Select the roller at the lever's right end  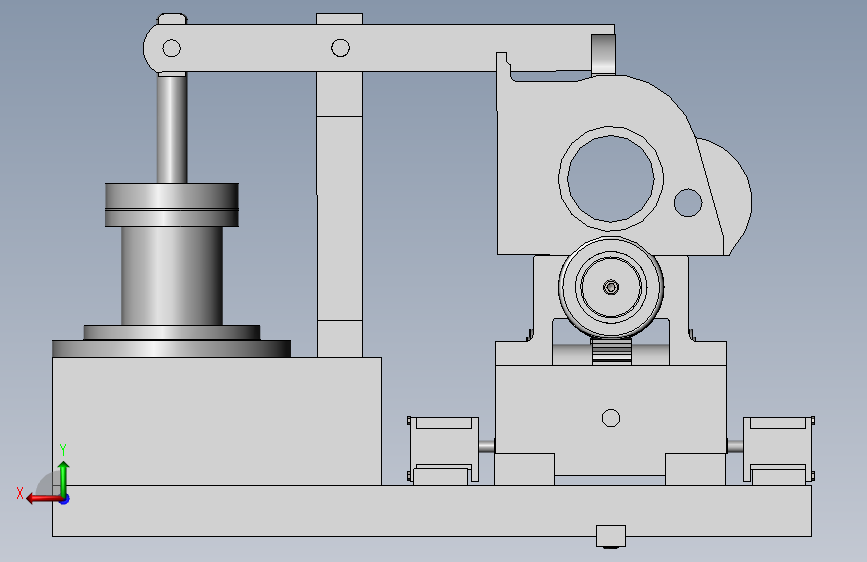click(x=603, y=54)
